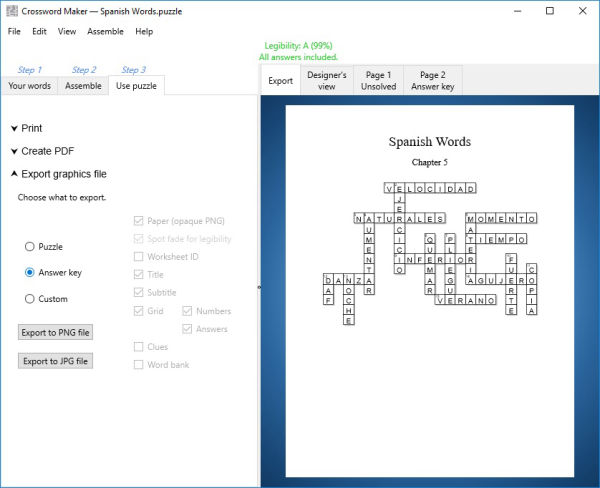Open the Edit menu

[x=39, y=31]
